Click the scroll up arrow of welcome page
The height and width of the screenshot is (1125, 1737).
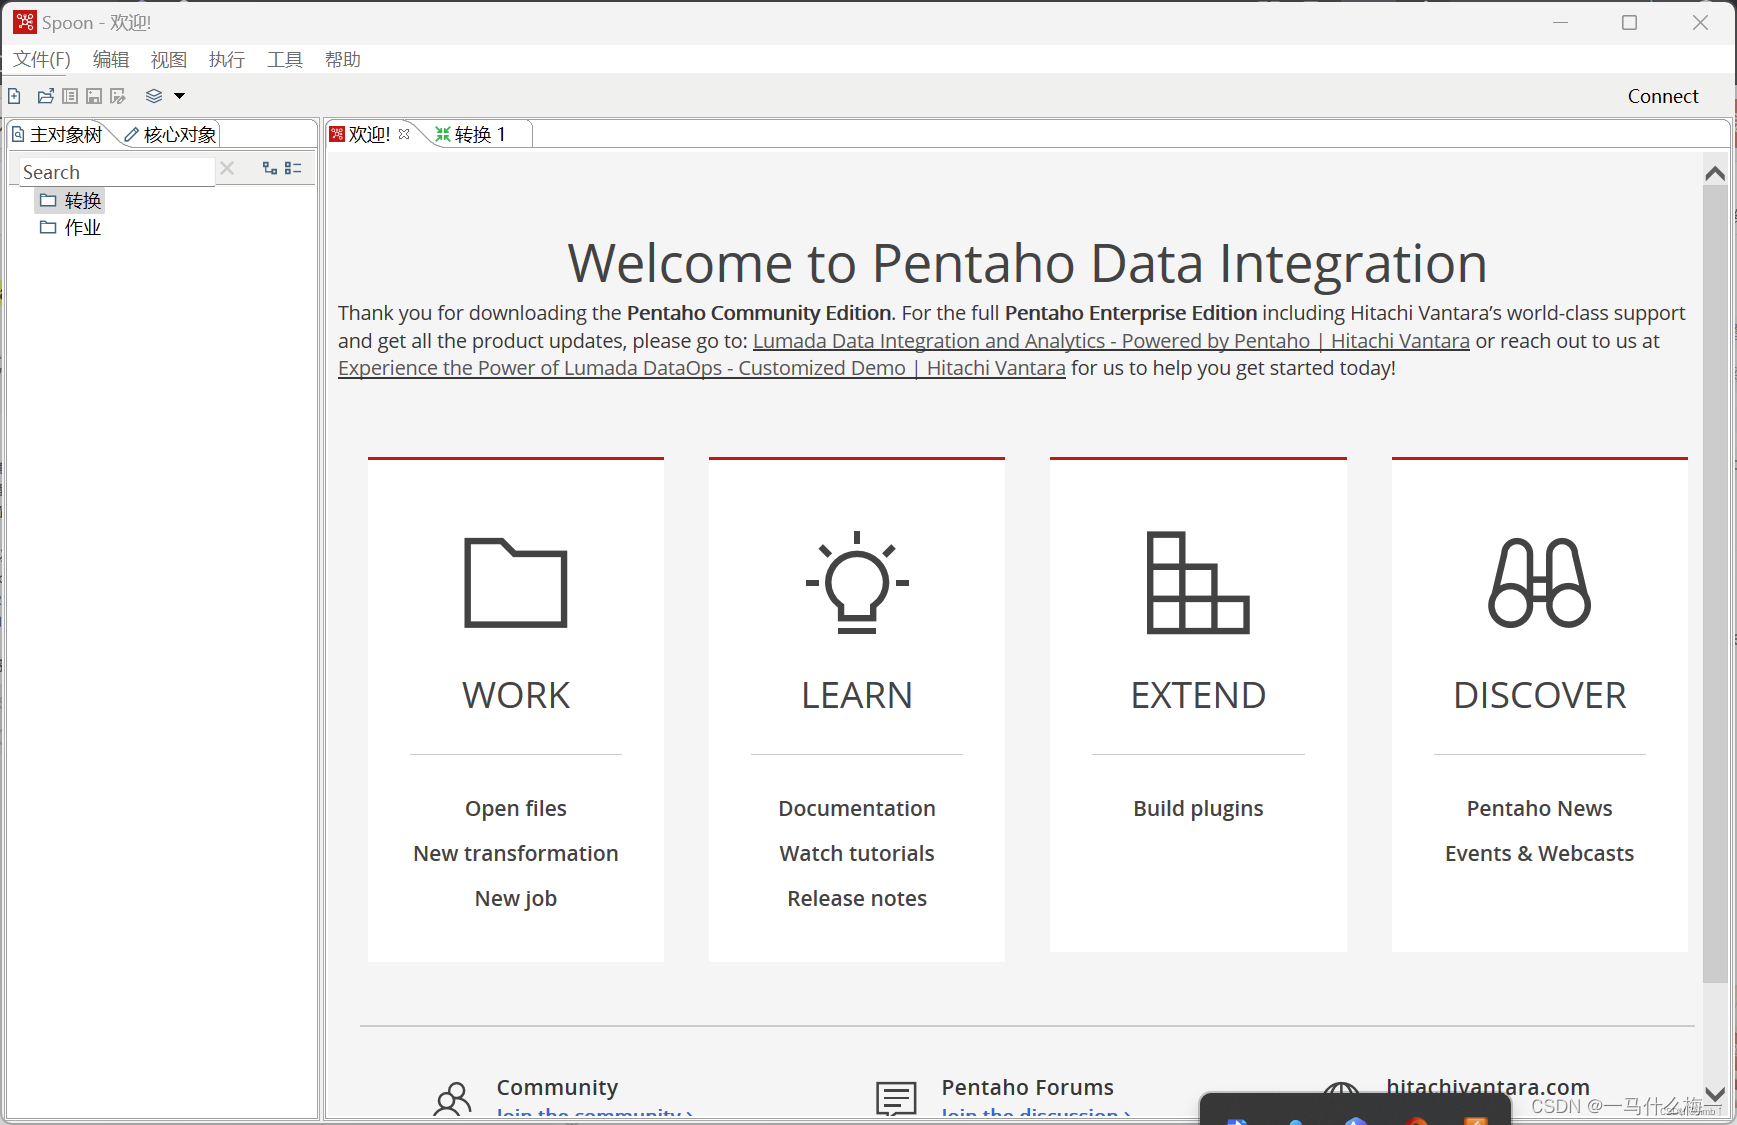(1715, 173)
